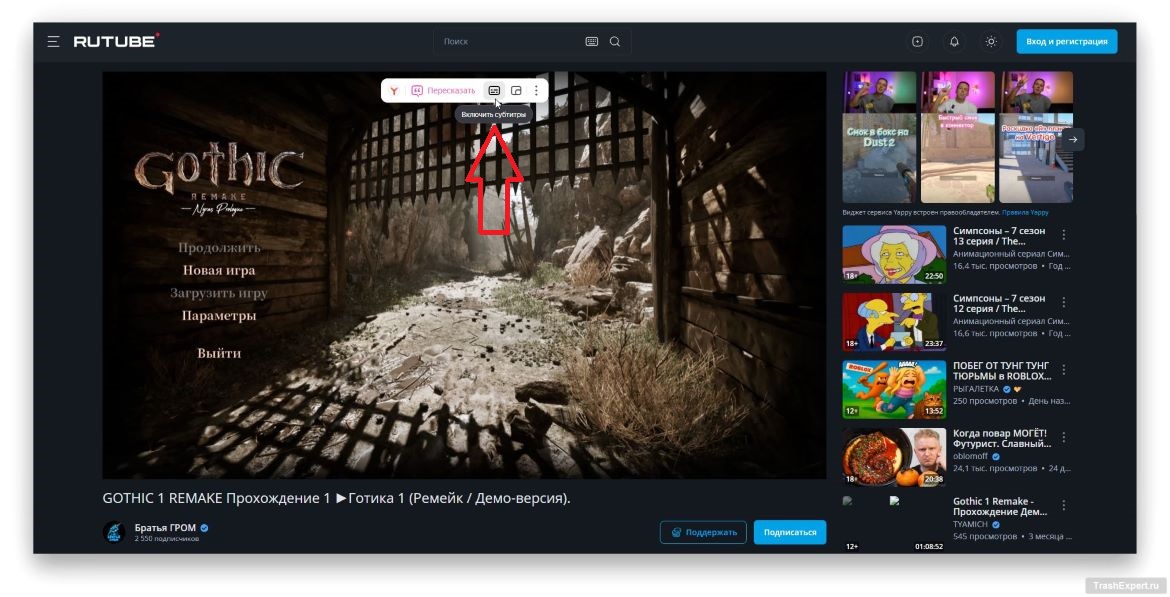Open Братья ГРОМ channel name
The width and height of the screenshot is (1170, 597).
[166, 528]
